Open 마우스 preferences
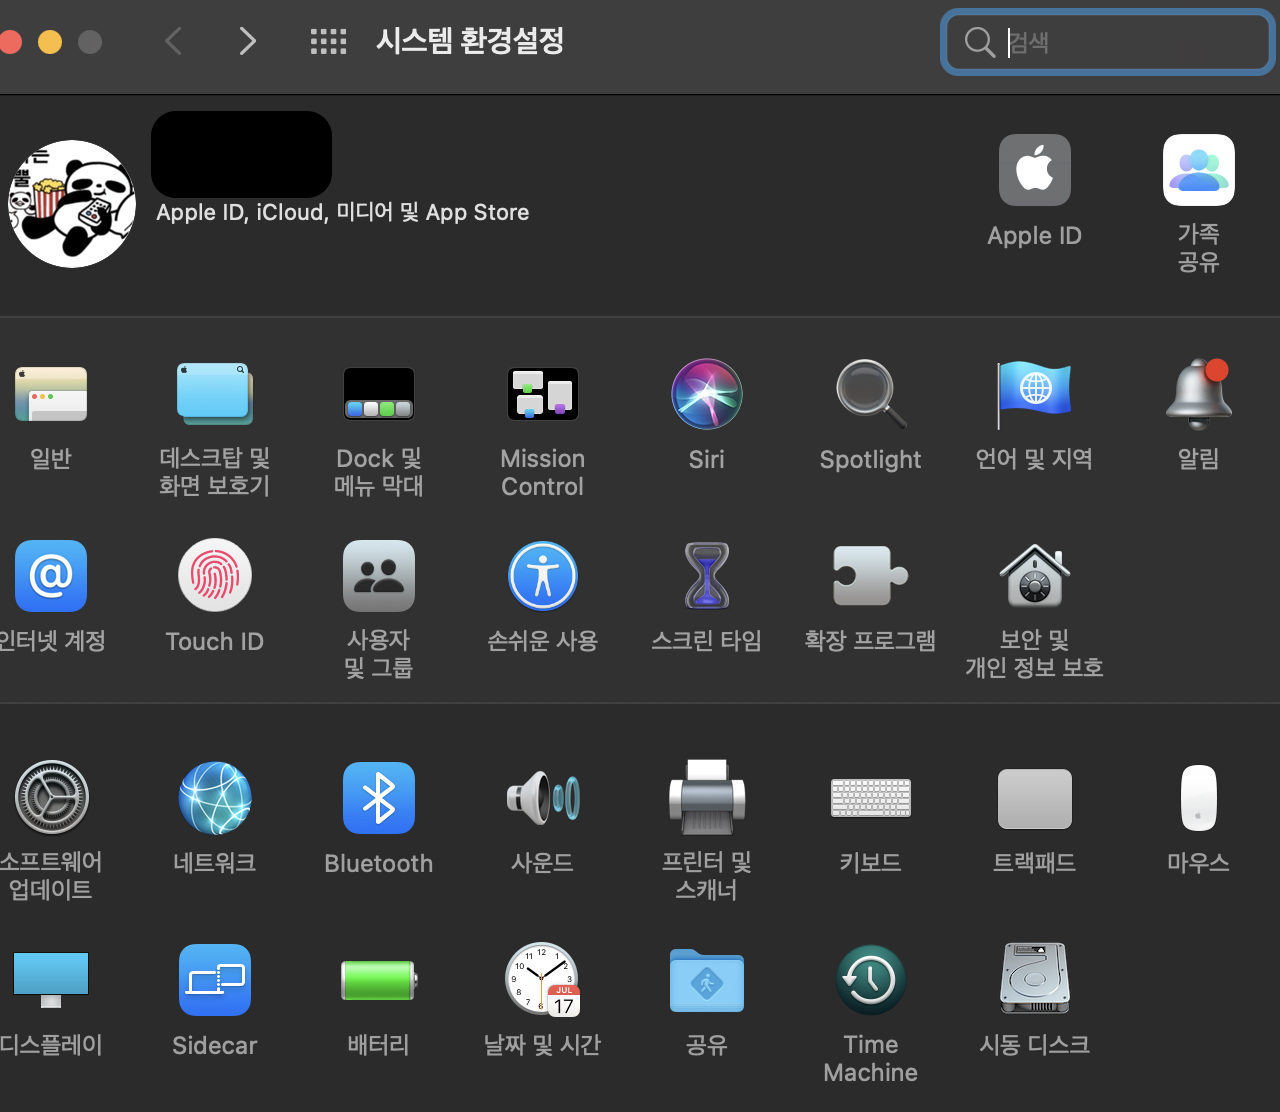1280x1112 pixels. tap(1199, 798)
